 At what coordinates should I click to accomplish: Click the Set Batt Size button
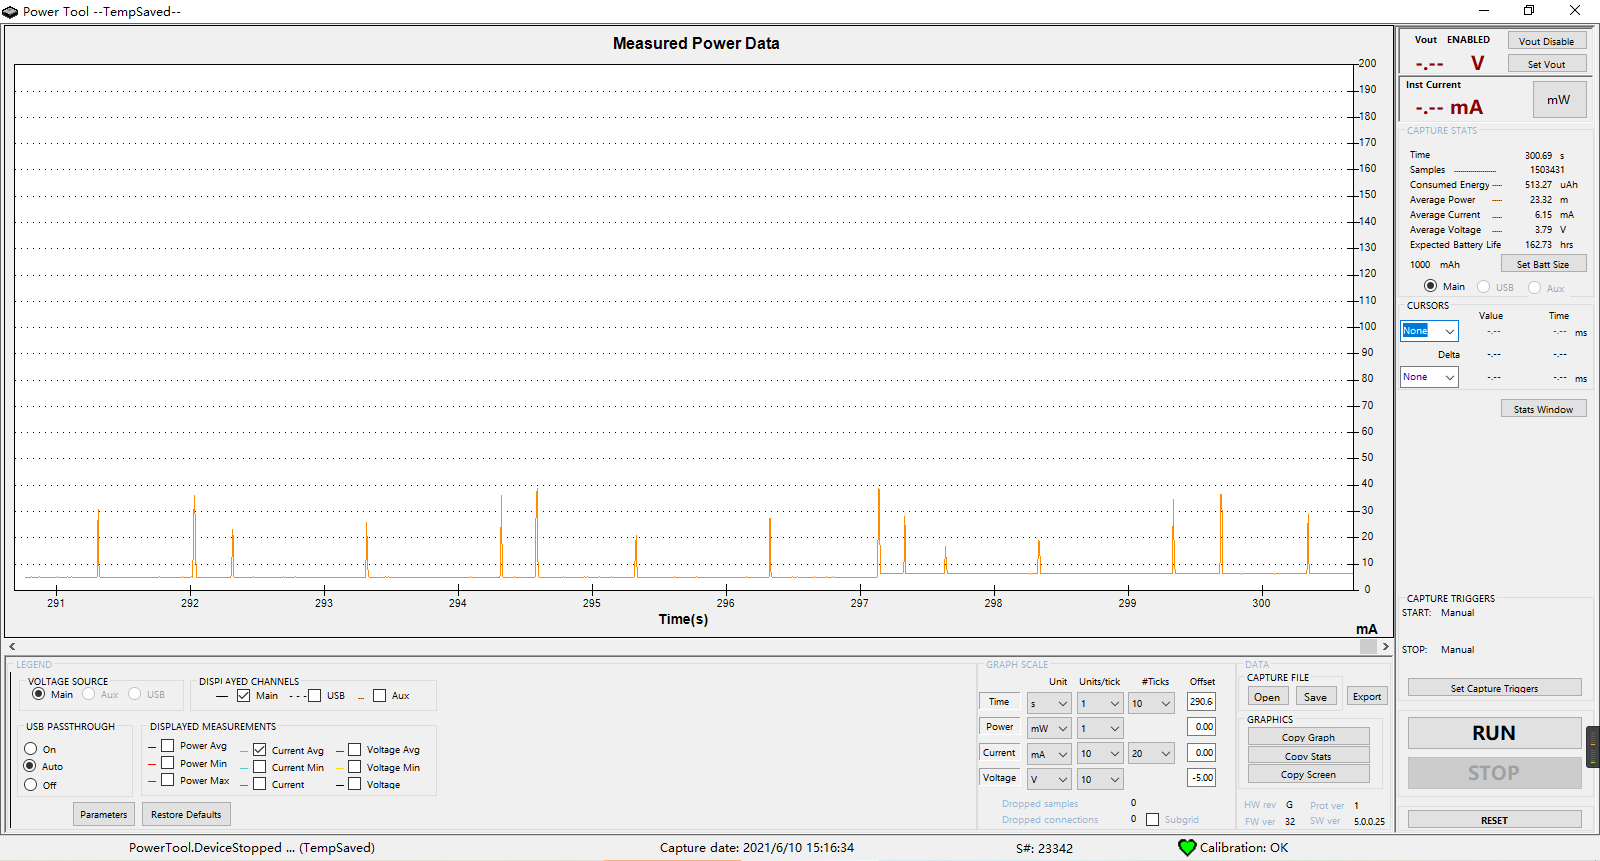click(x=1543, y=264)
